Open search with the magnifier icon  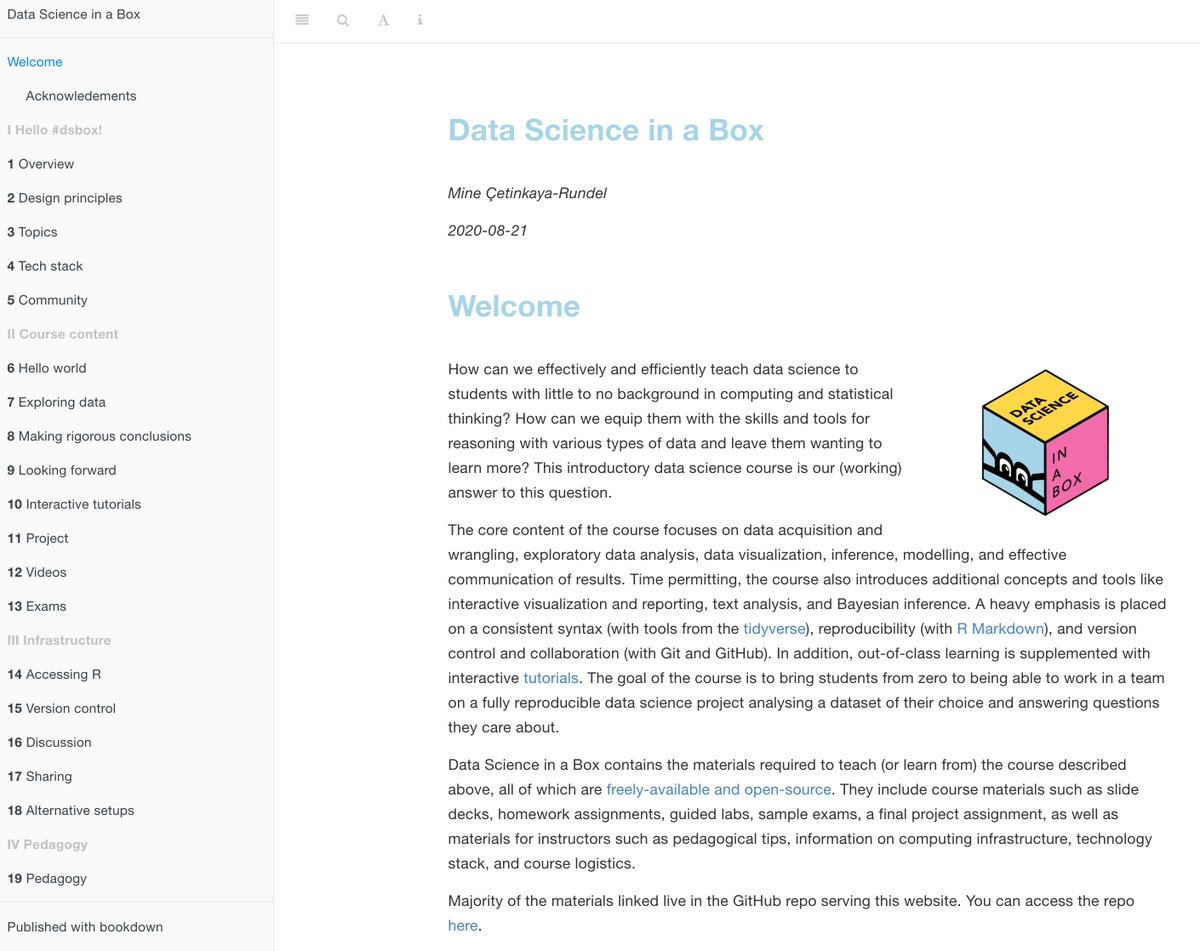[343, 20]
